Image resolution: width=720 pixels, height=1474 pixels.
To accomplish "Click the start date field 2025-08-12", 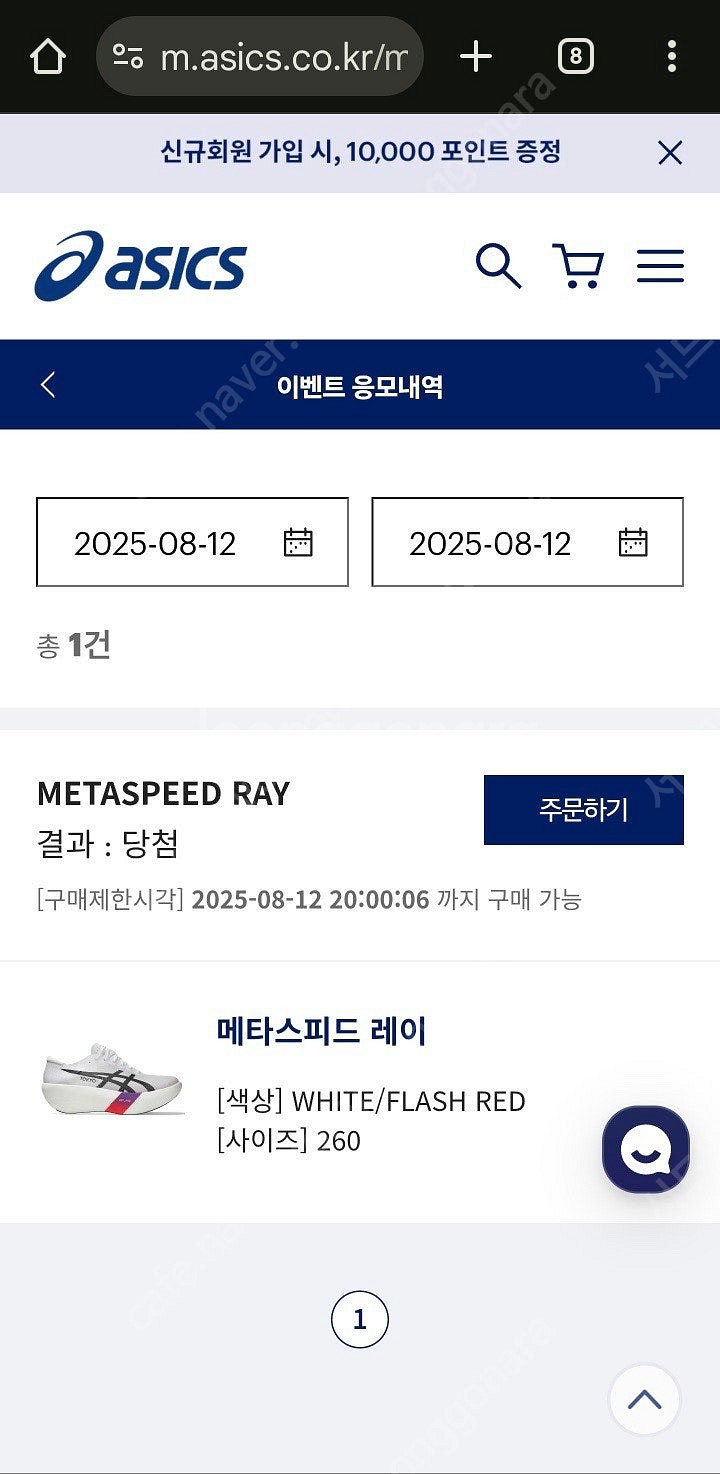I will [155, 543].
